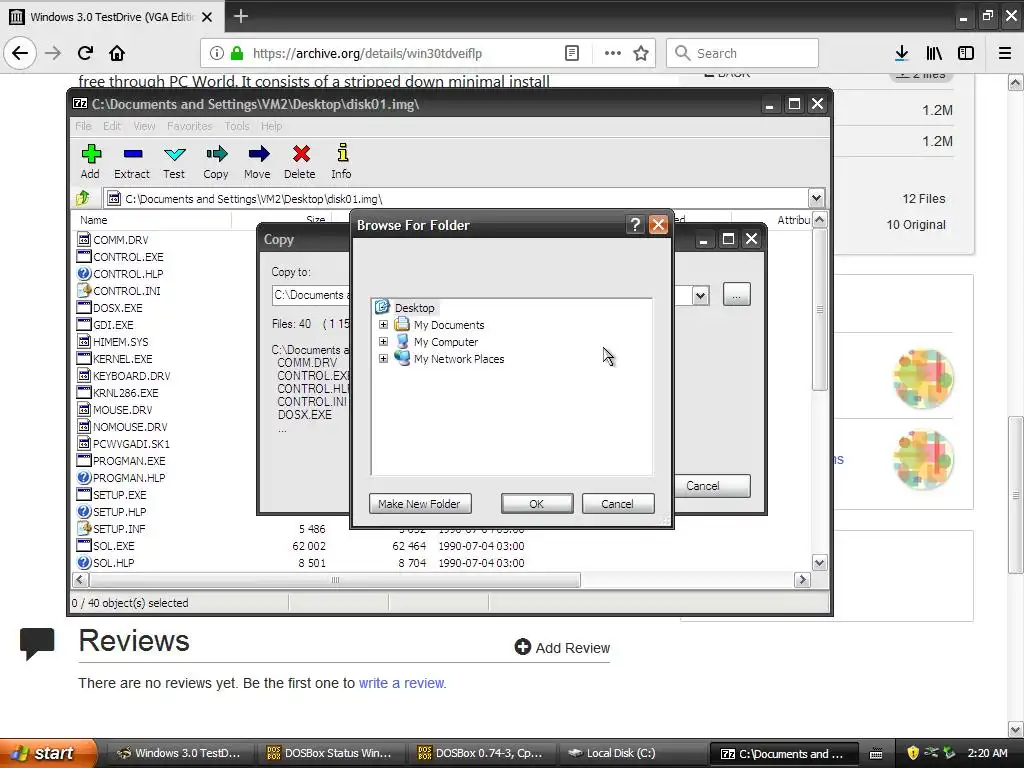Screen dimensions: 1024x768
Task: Select the My Network Places icon
Action: click(x=402, y=359)
